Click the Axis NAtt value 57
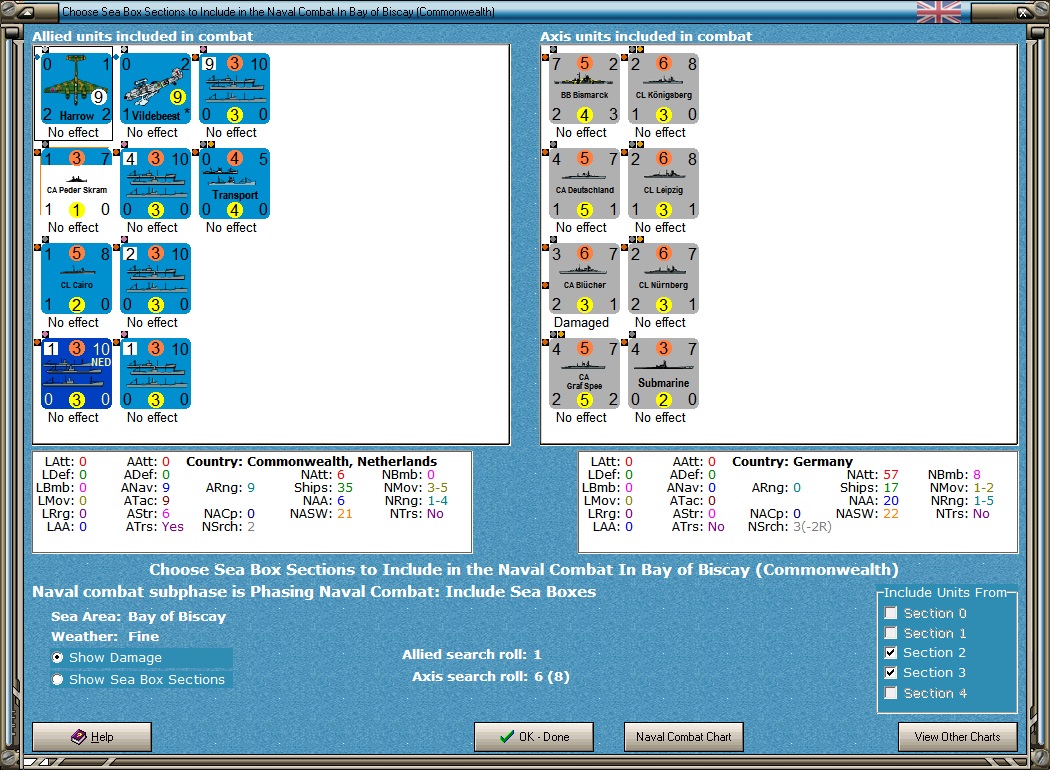 click(891, 475)
